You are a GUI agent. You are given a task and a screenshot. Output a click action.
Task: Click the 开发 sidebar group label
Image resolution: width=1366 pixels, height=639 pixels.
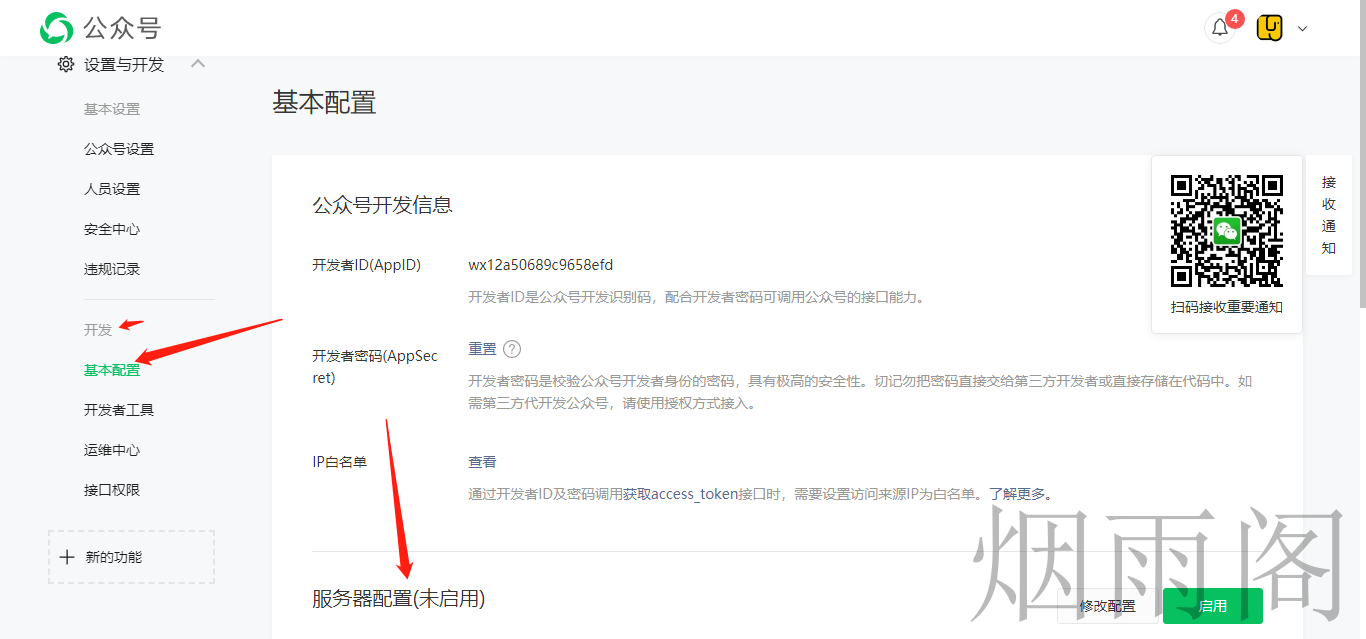tap(98, 329)
